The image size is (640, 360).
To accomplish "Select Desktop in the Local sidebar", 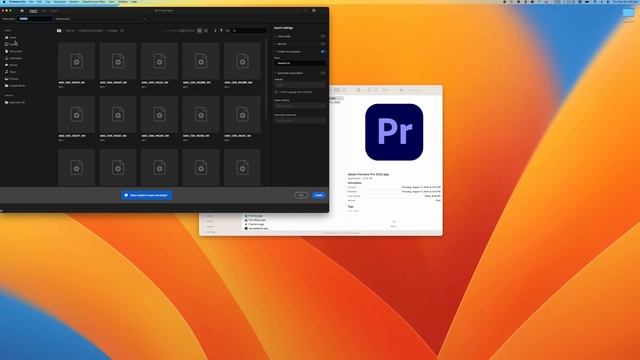I will click(x=11, y=44).
